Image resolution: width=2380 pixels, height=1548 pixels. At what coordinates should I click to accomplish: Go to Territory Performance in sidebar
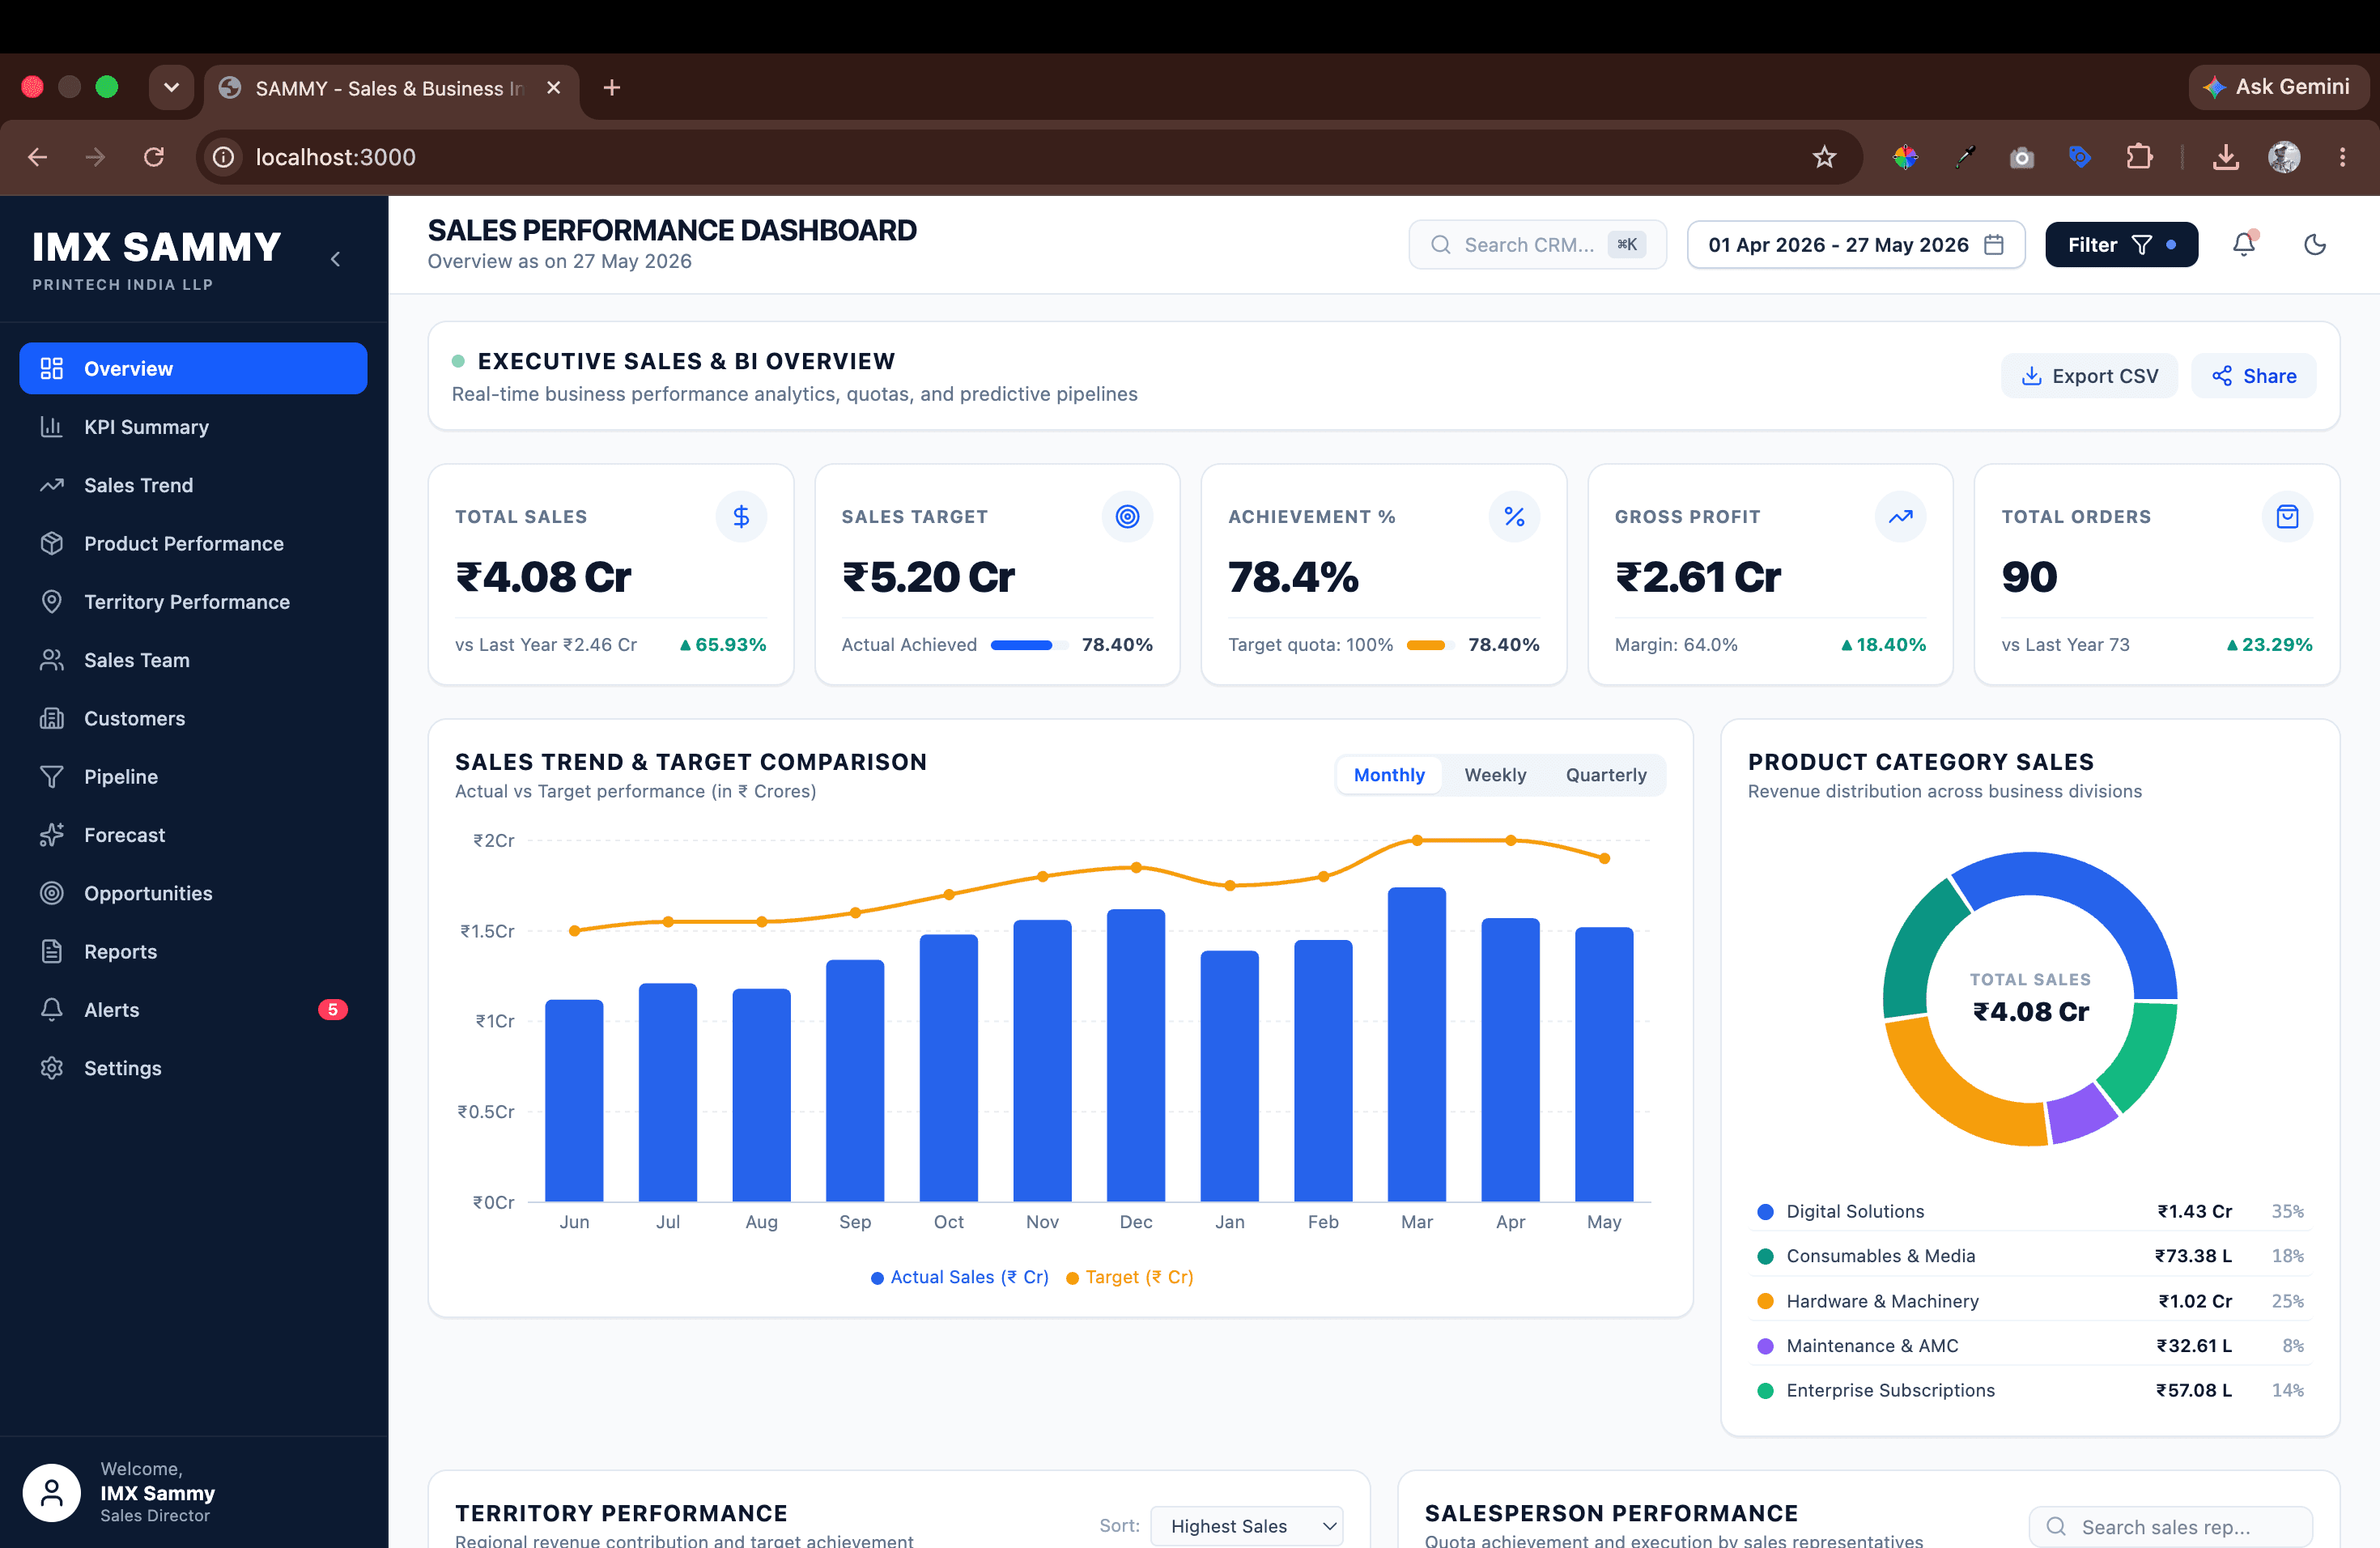(193, 602)
